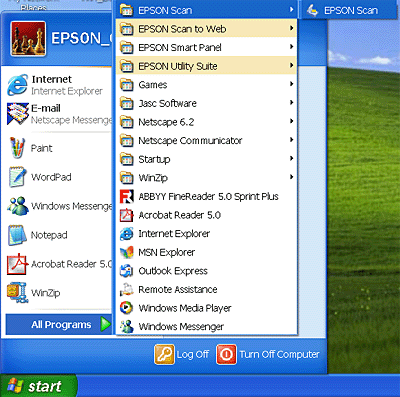400x397 pixels.
Task: Open Windows Media Player icon
Action: pyautogui.click(x=127, y=308)
